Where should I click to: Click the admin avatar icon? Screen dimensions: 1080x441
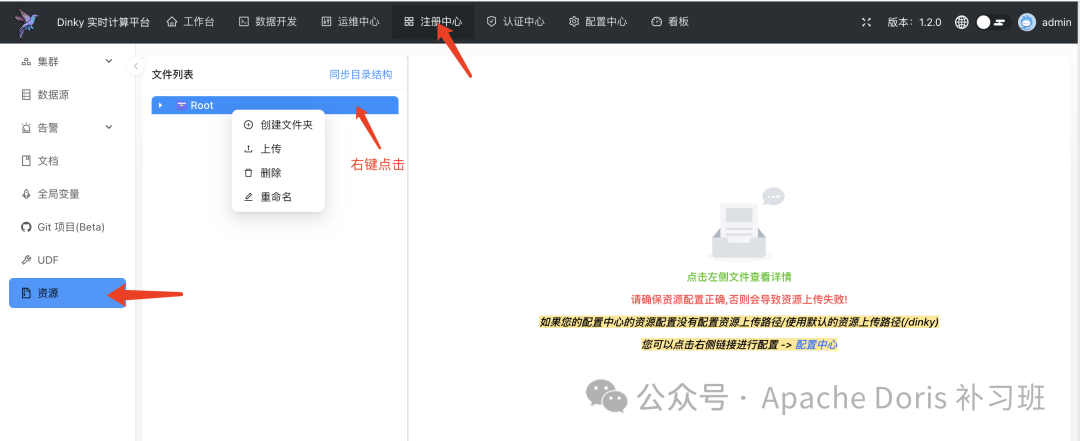click(1027, 22)
